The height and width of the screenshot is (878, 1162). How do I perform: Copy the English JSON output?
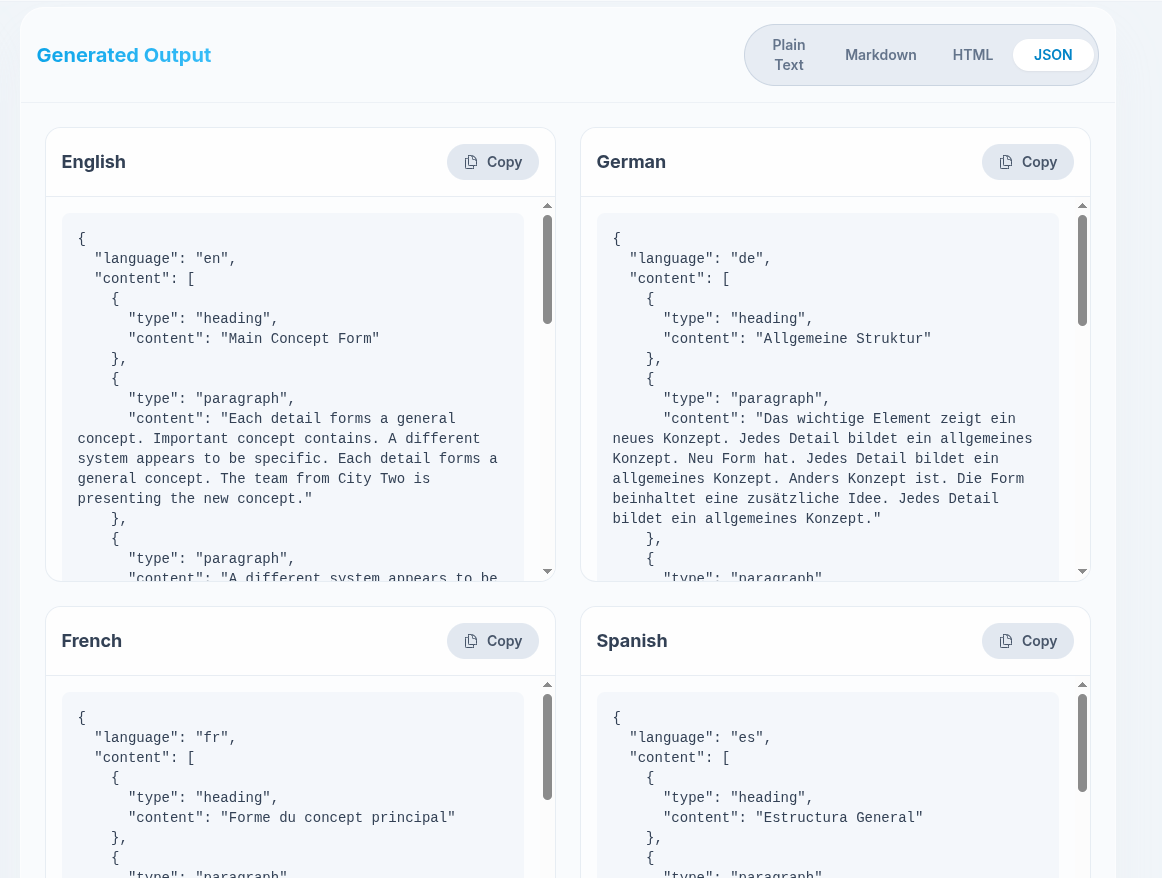click(x=492, y=161)
